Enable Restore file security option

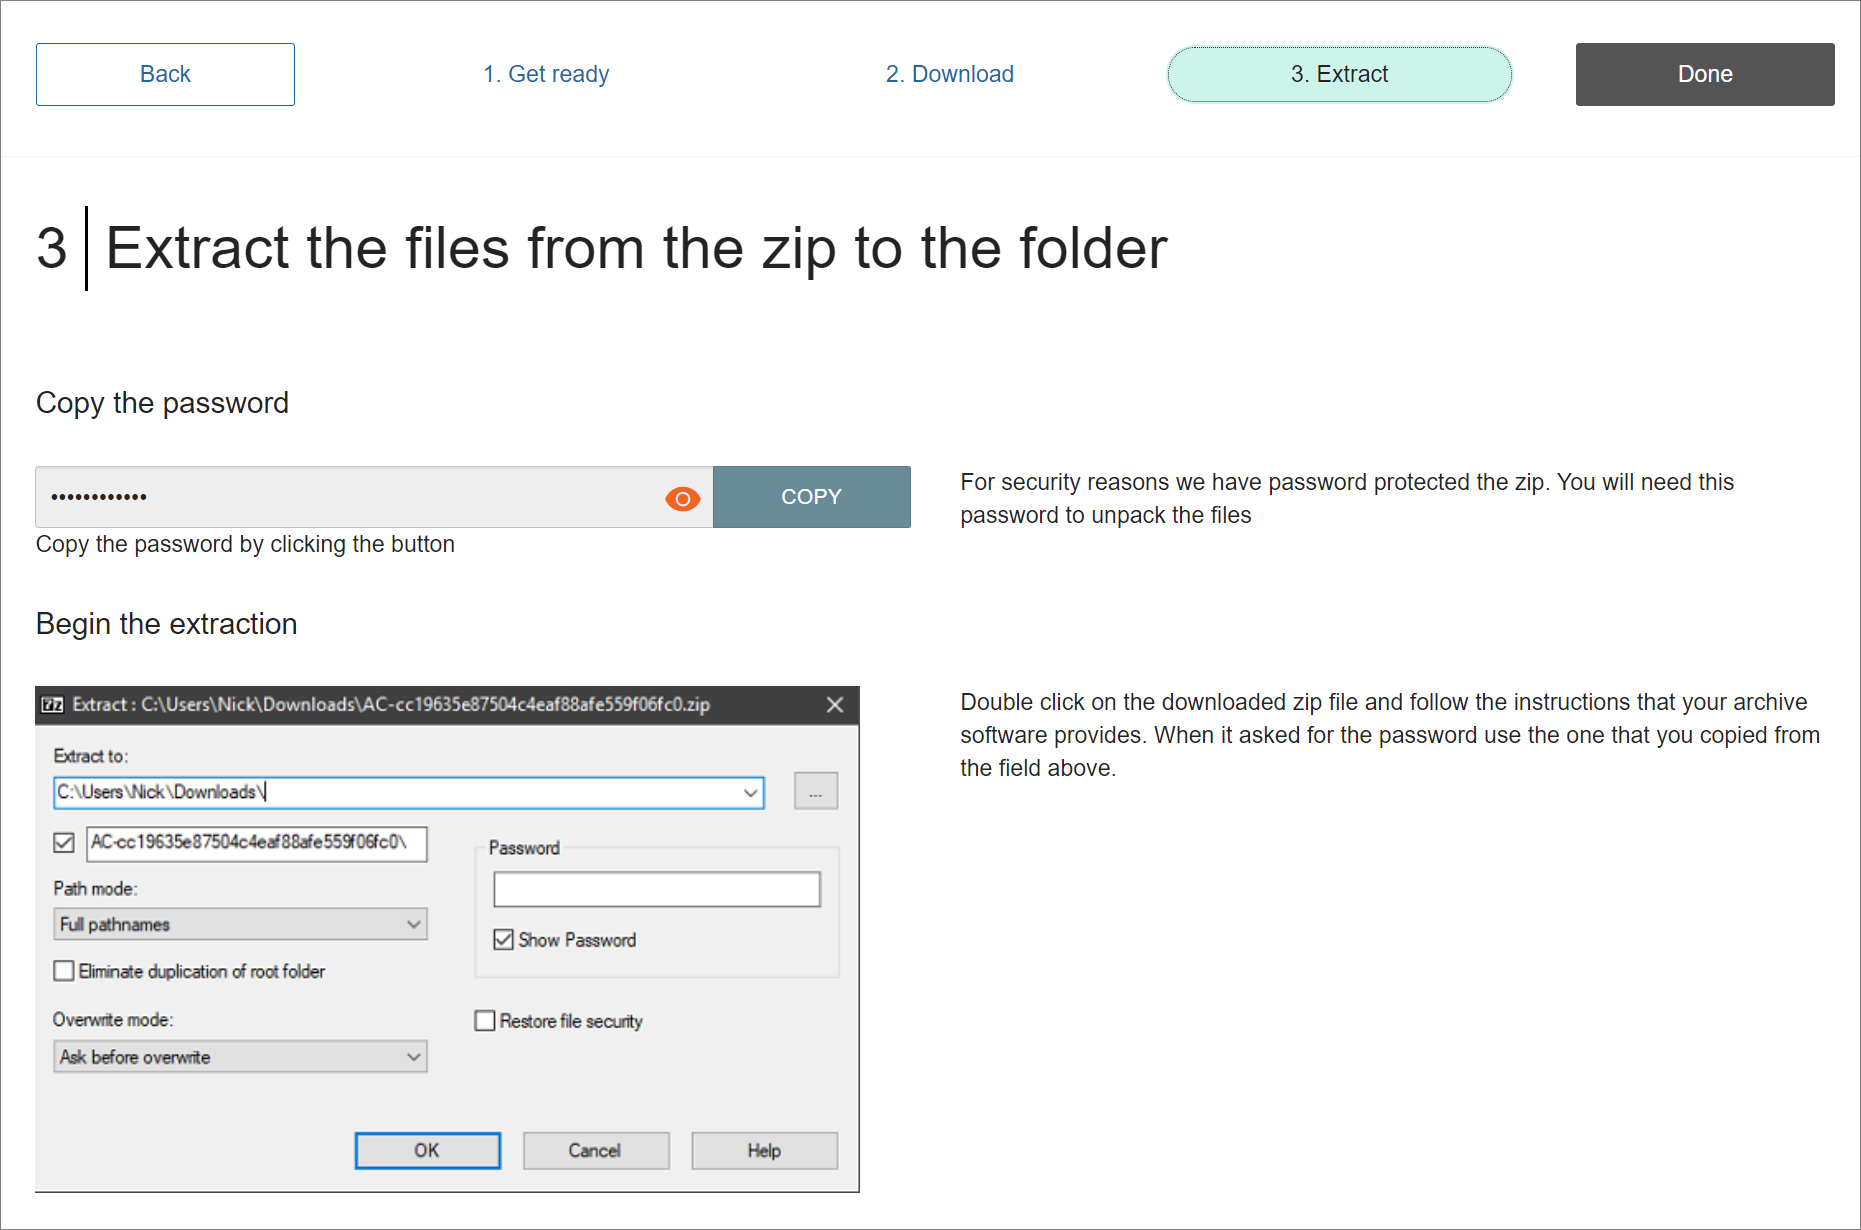pos(484,1020)
